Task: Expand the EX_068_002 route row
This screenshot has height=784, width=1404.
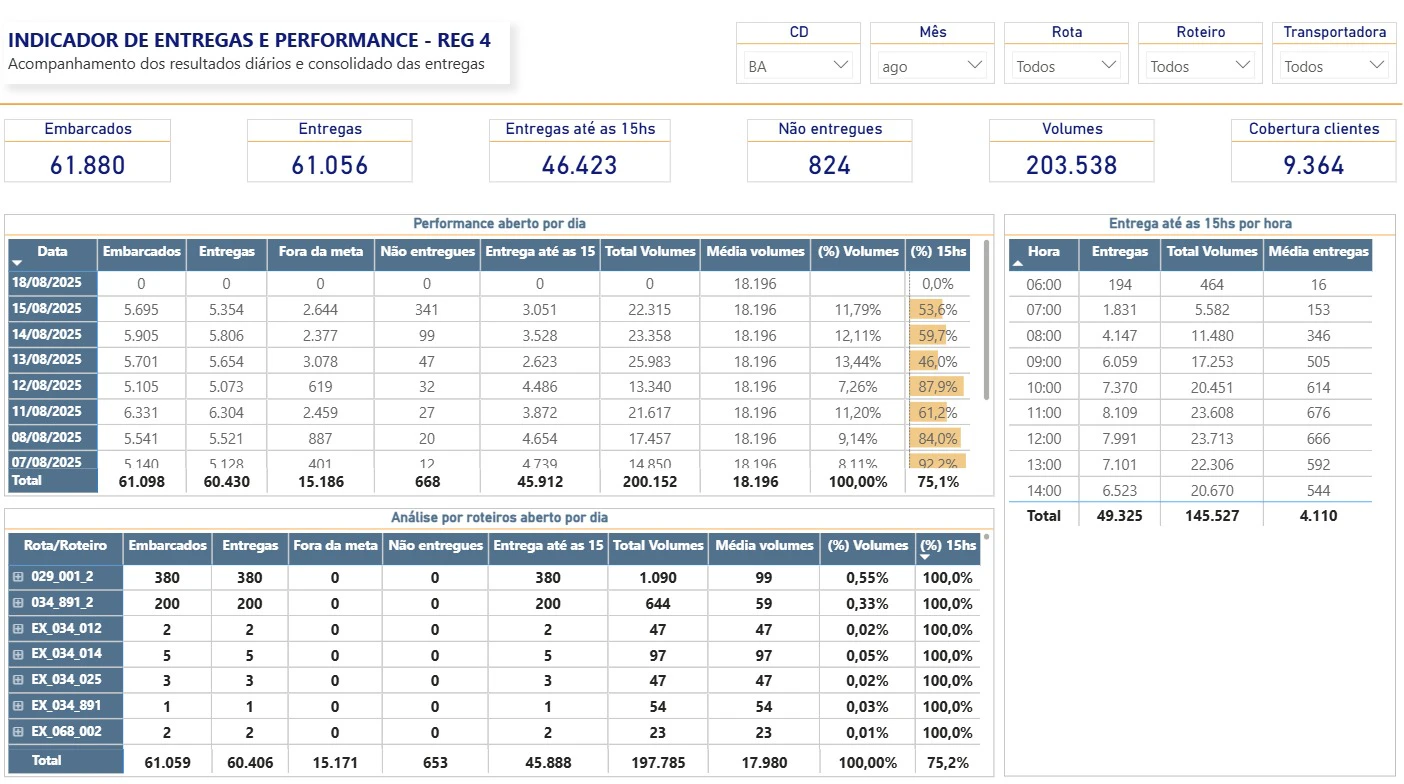Action: [18, 731]
